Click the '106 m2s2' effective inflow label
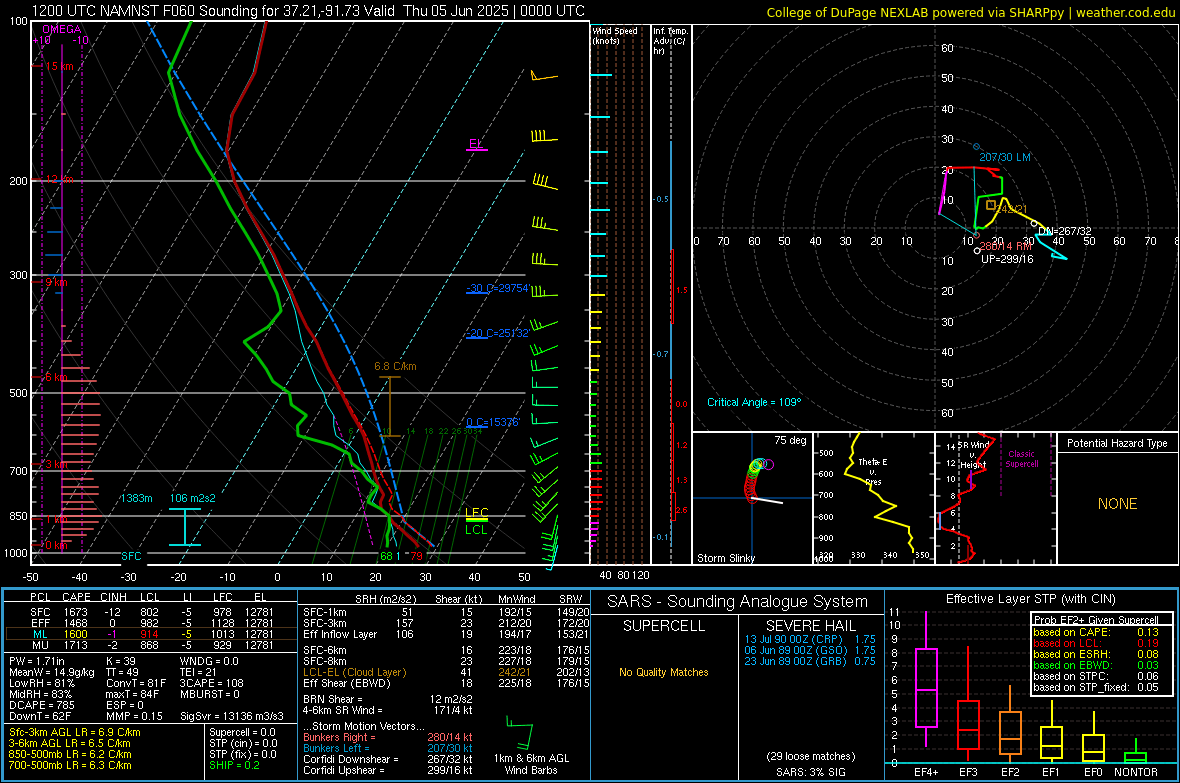The width and height of the screenshot is (1180, 783). point(193,498)
